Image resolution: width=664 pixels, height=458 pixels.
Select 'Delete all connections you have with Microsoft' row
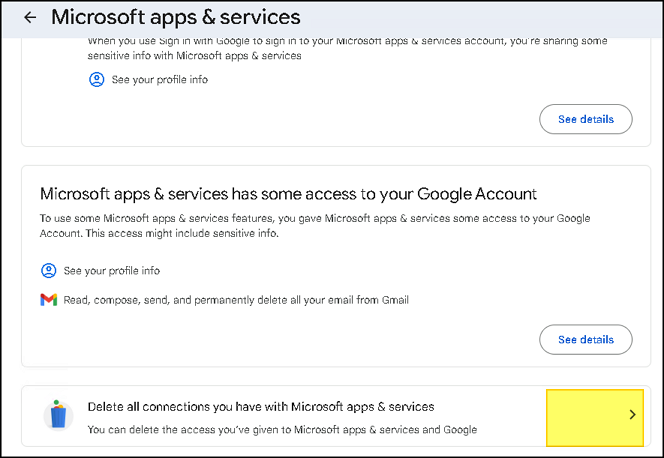[336, 416]
